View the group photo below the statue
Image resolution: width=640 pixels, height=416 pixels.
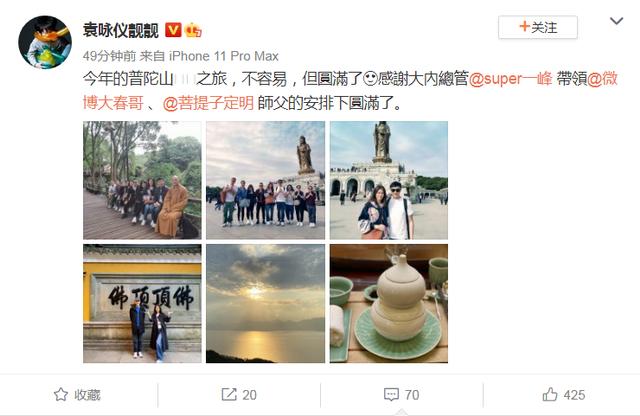(x=265, y=180)
